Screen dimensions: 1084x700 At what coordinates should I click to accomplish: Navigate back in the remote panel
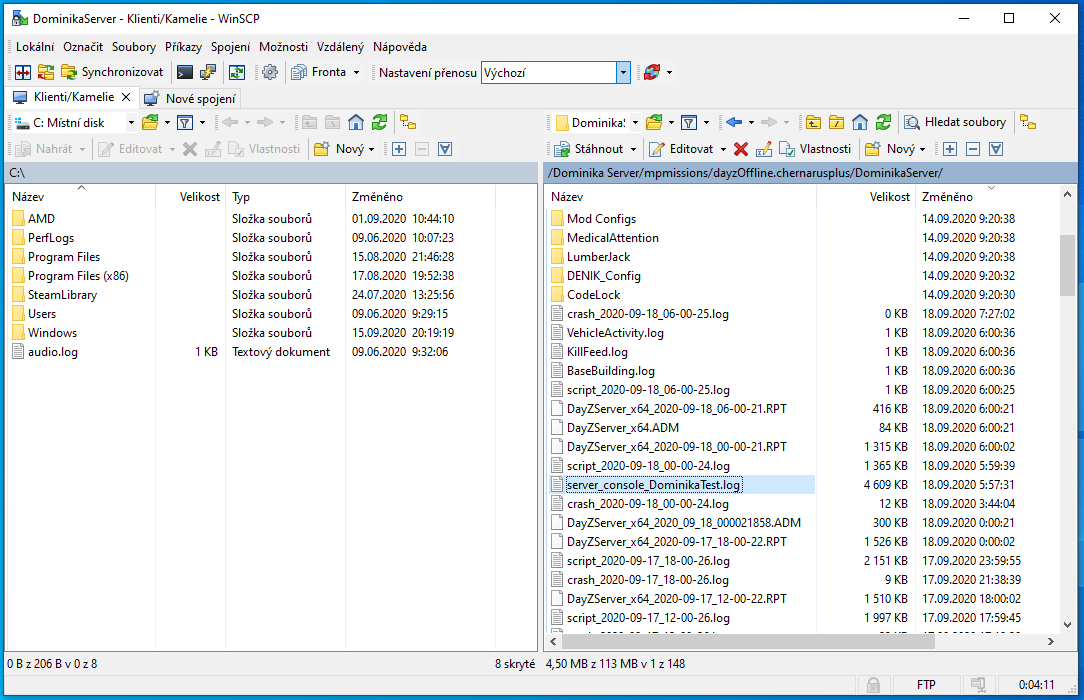tap(734, 122)
